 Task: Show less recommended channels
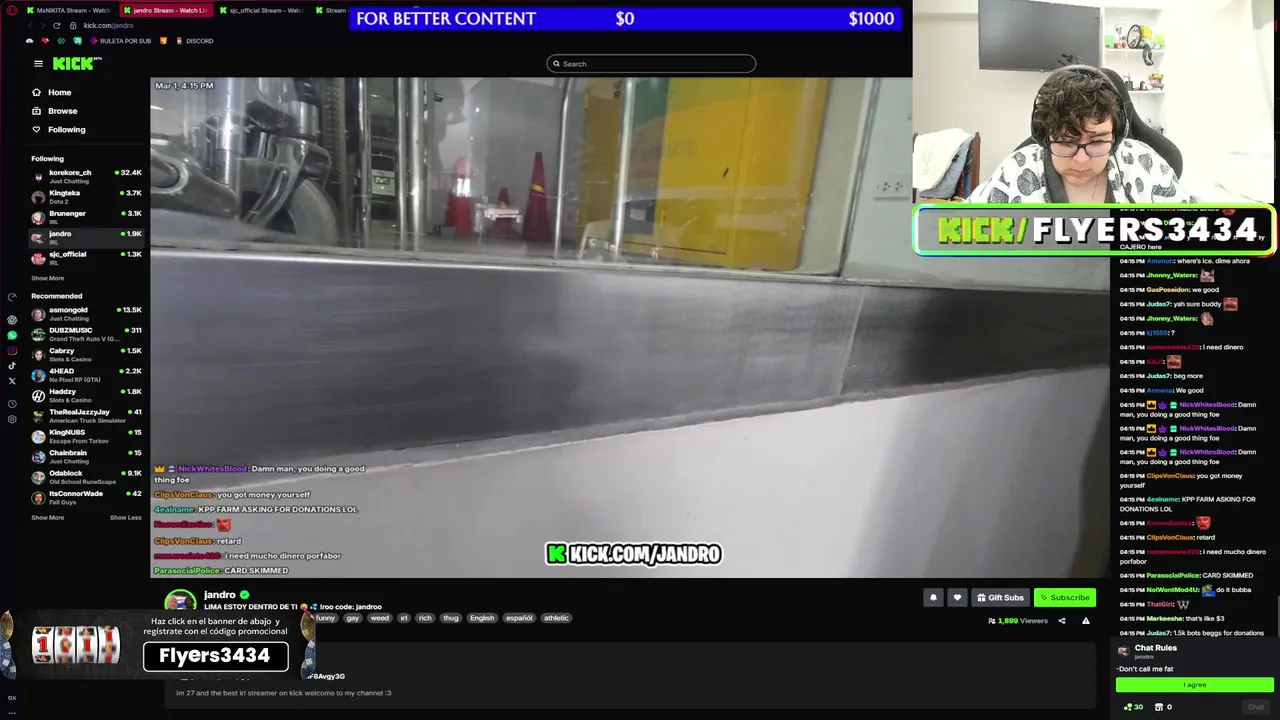coord(125,518)
